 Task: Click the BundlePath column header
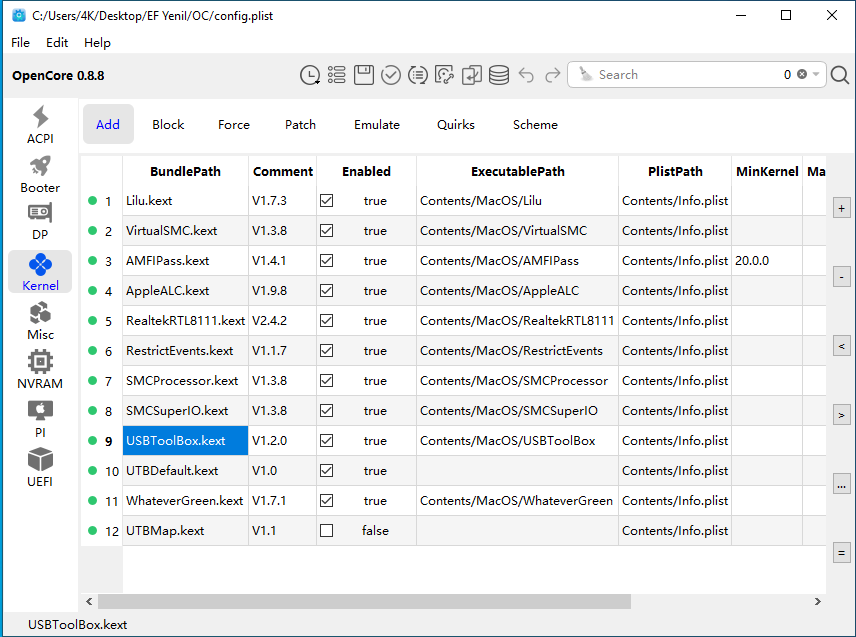pyautogui.click(x=185, y=171)
